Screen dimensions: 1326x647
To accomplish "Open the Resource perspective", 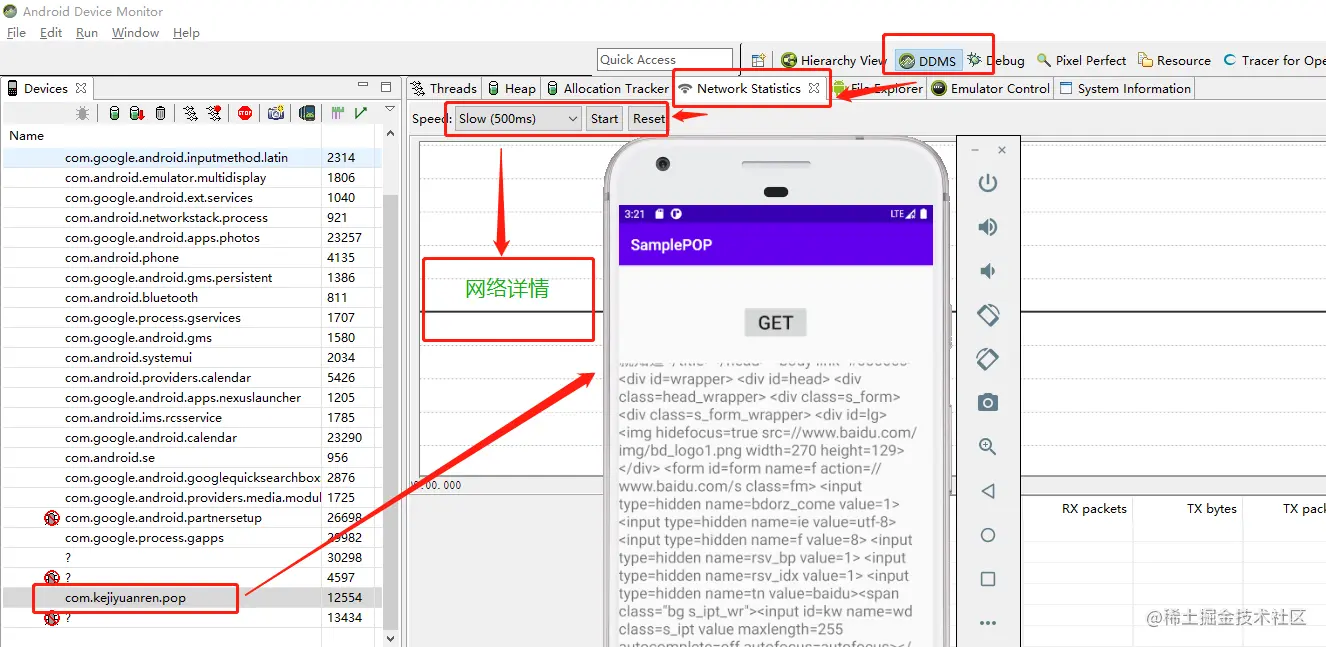I will click(1175, 61).
